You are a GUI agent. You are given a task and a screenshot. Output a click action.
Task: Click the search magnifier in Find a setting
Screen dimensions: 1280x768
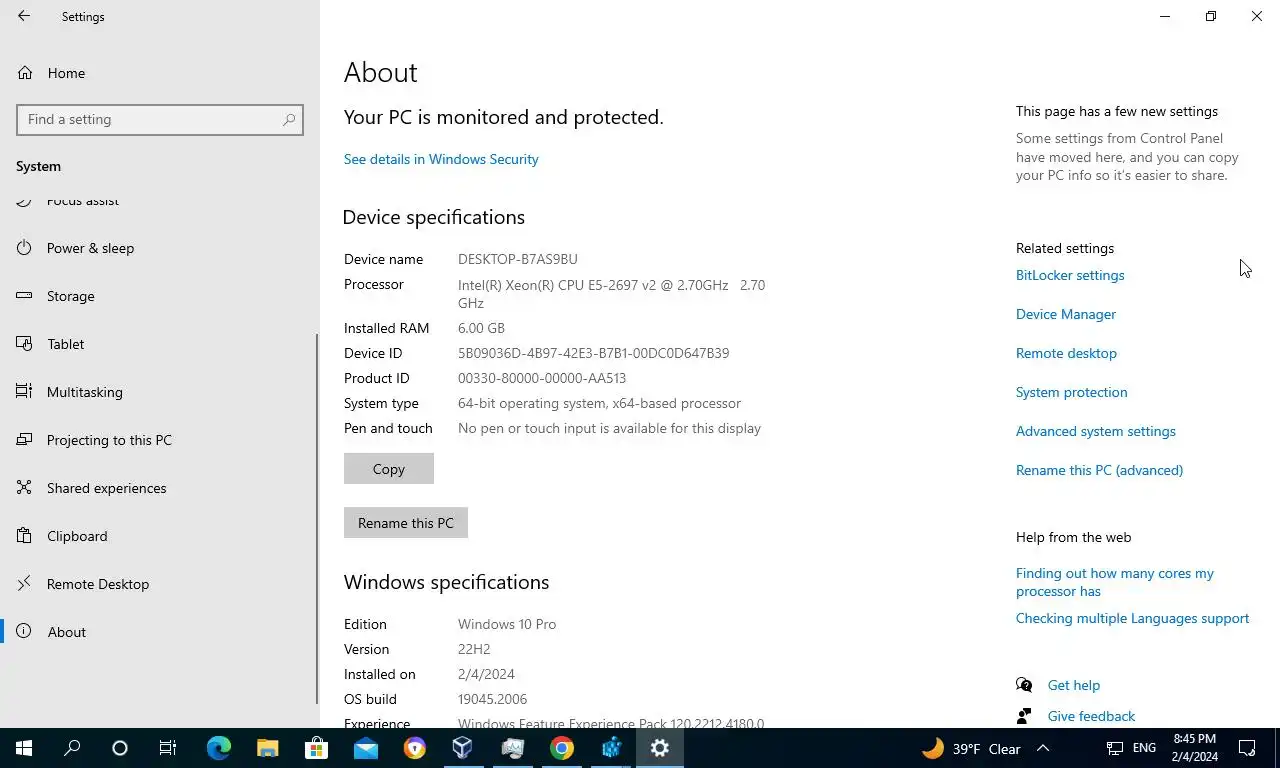[289, 119]
